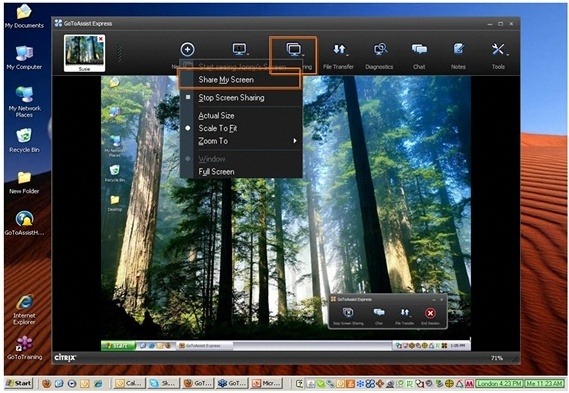Click the Screen Sharing toolbar icon
The height and width of the screenshot is (393, 569).
click(293, 49)
